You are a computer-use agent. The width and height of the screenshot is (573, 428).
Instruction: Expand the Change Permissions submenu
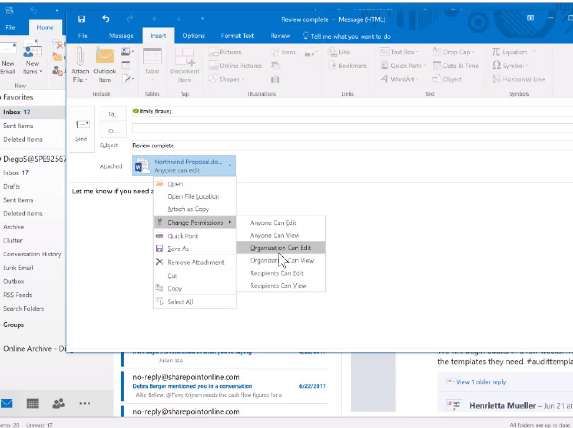click(x=194, y=223)
